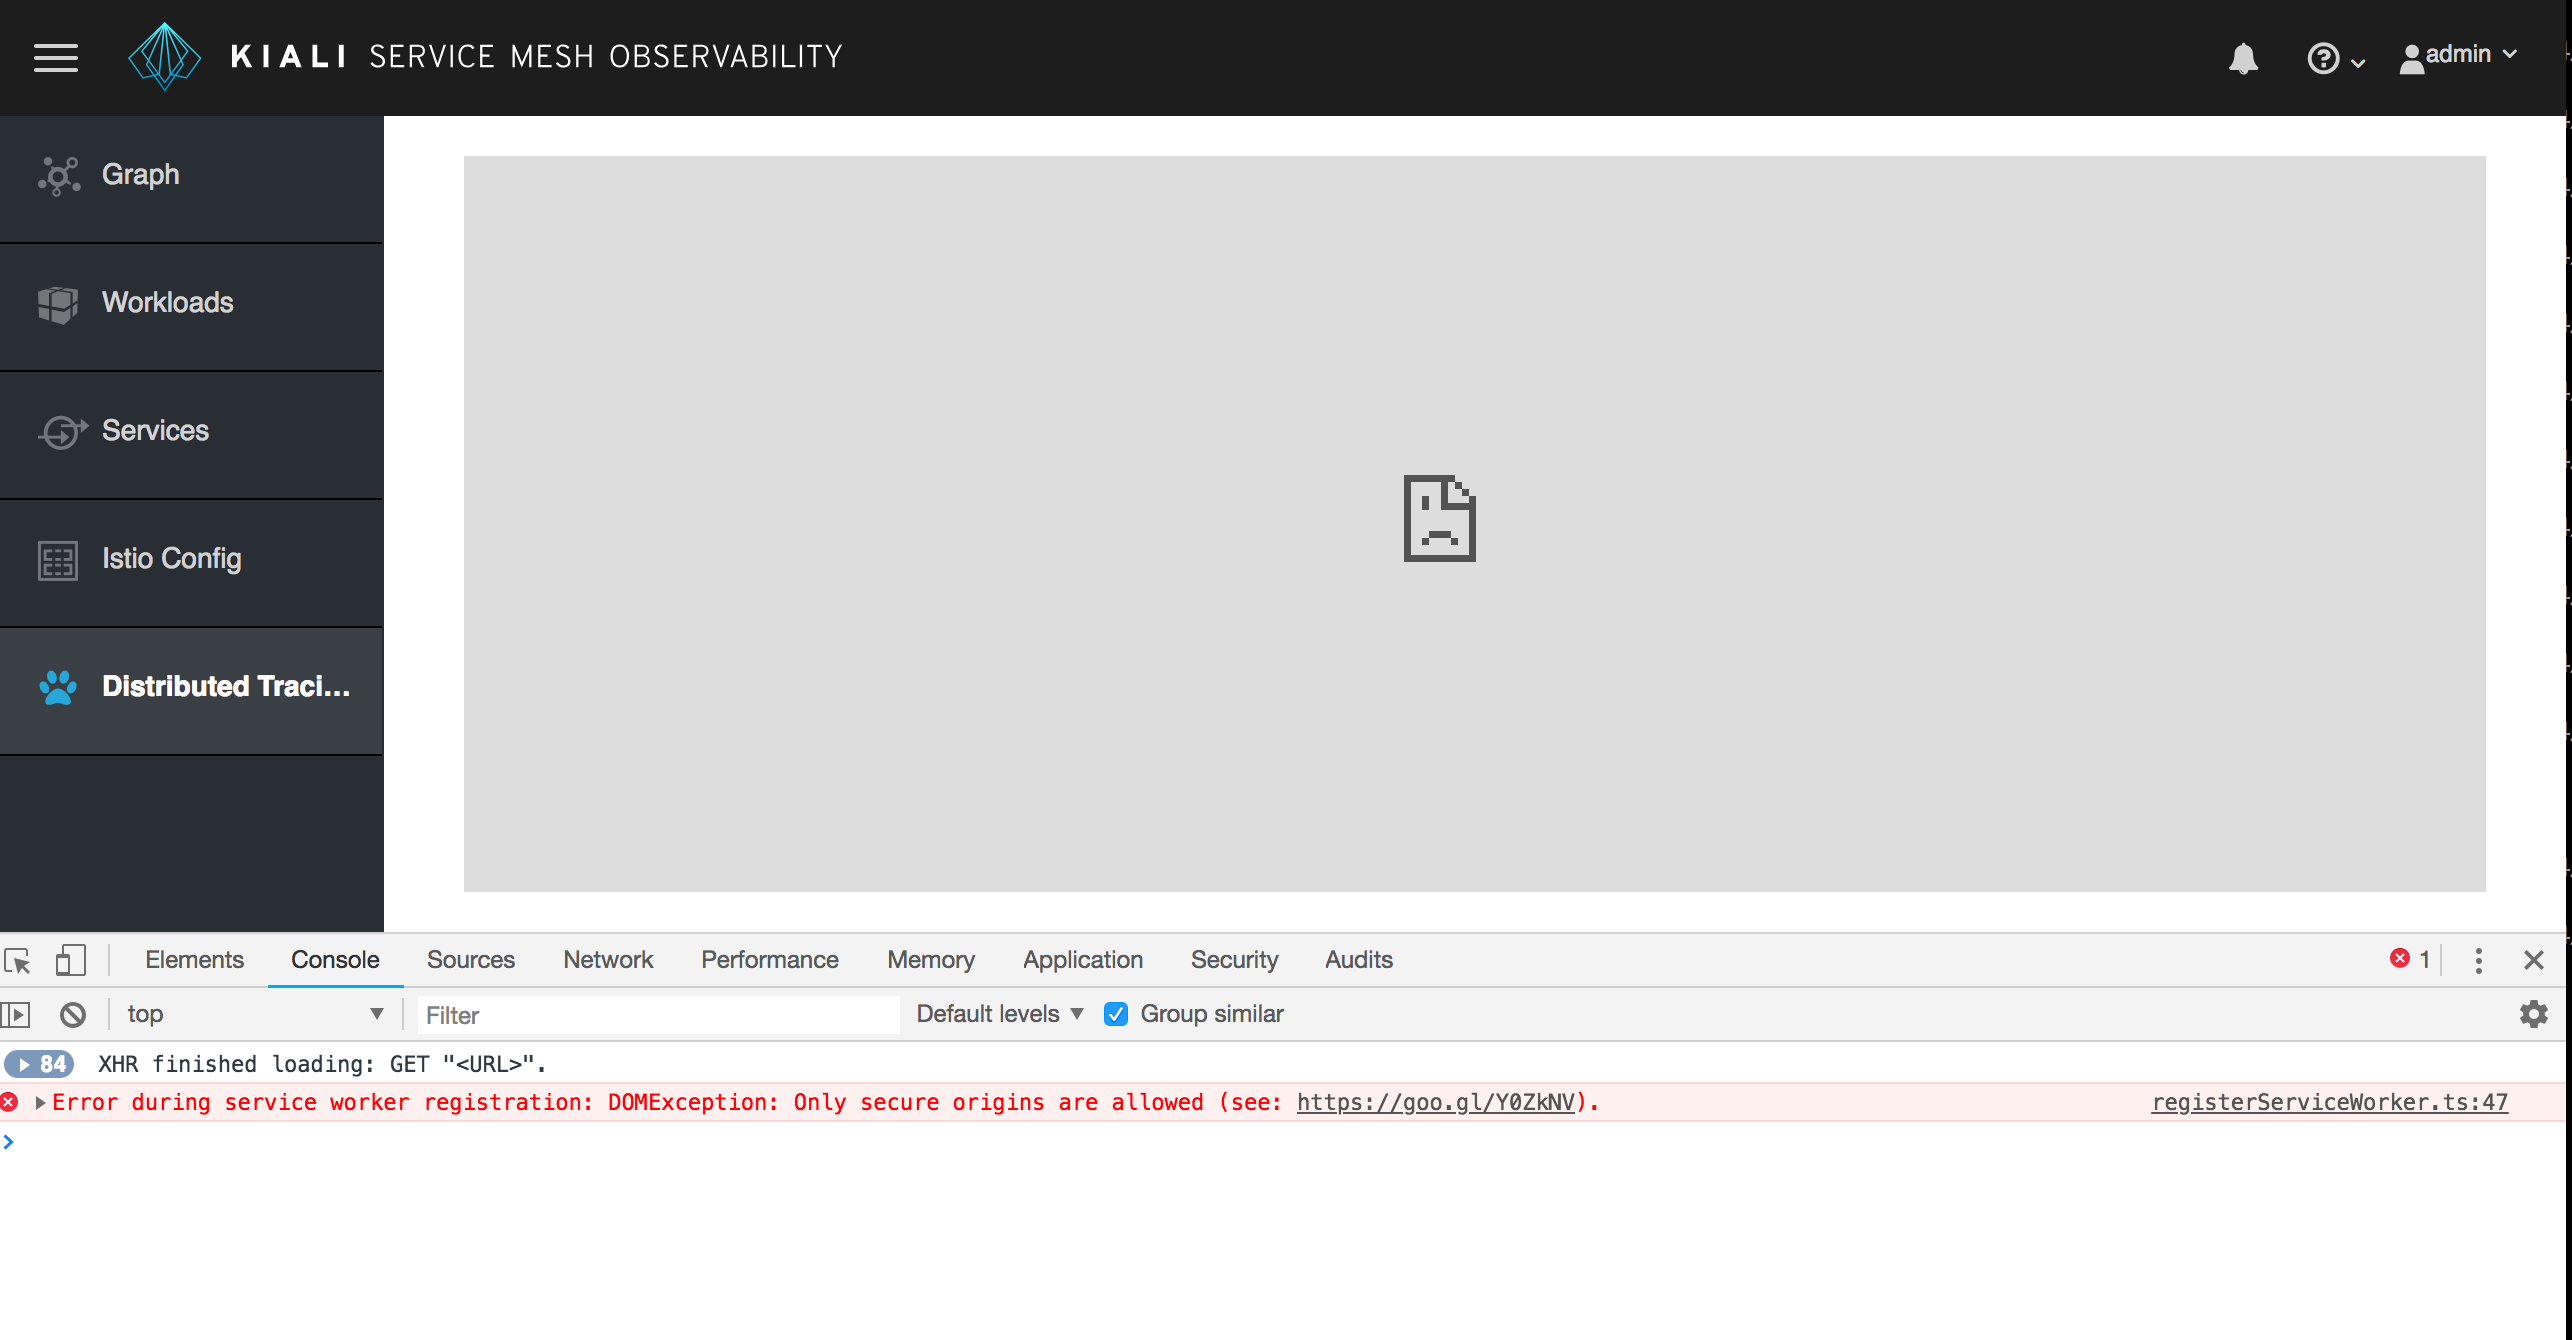Close the DevTools panel
This screenshot has width=2572, height=1340.
point(2533,960)
